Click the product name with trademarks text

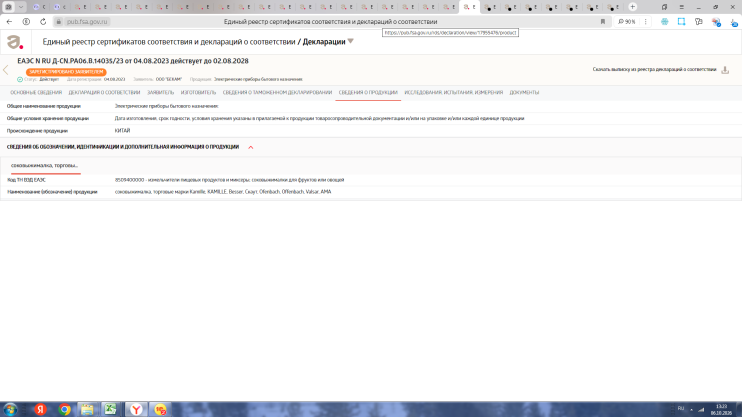(x=223, y=192)
